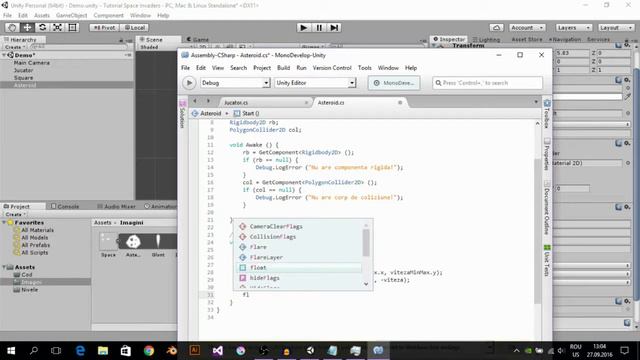Screen dimensions: 640x360
Task: Choose FlareLayer from autocomplete list
Action: (299, 258)
